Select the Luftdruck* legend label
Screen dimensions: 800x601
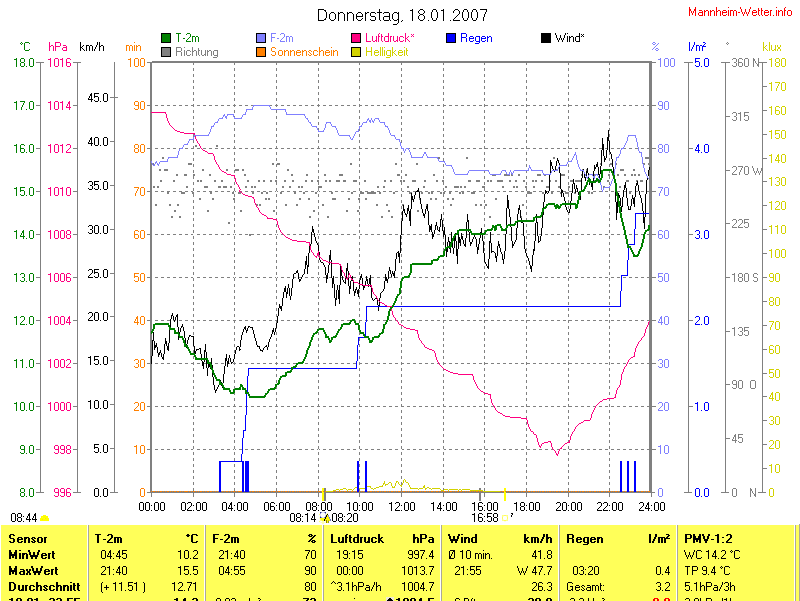click(389, 38)
